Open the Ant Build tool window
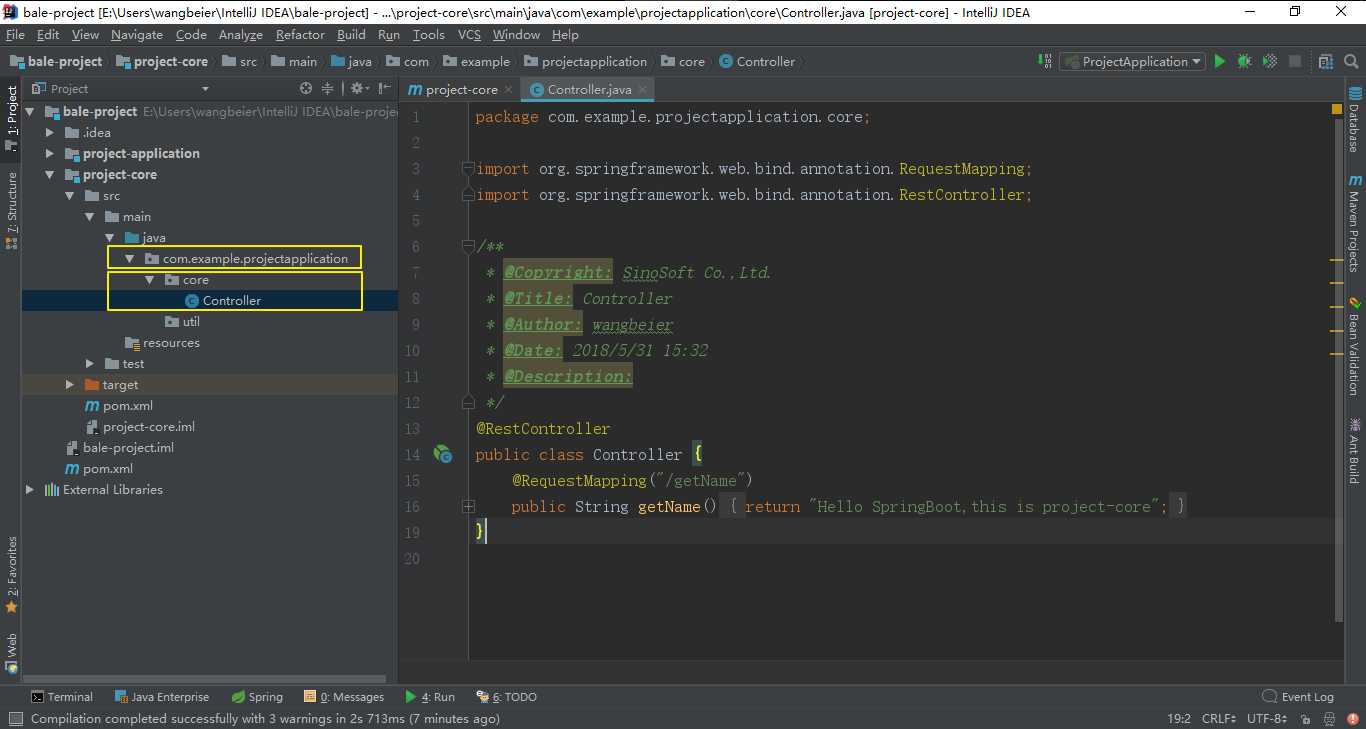Screen dimensions: 1366x729 coord(1354,451)
